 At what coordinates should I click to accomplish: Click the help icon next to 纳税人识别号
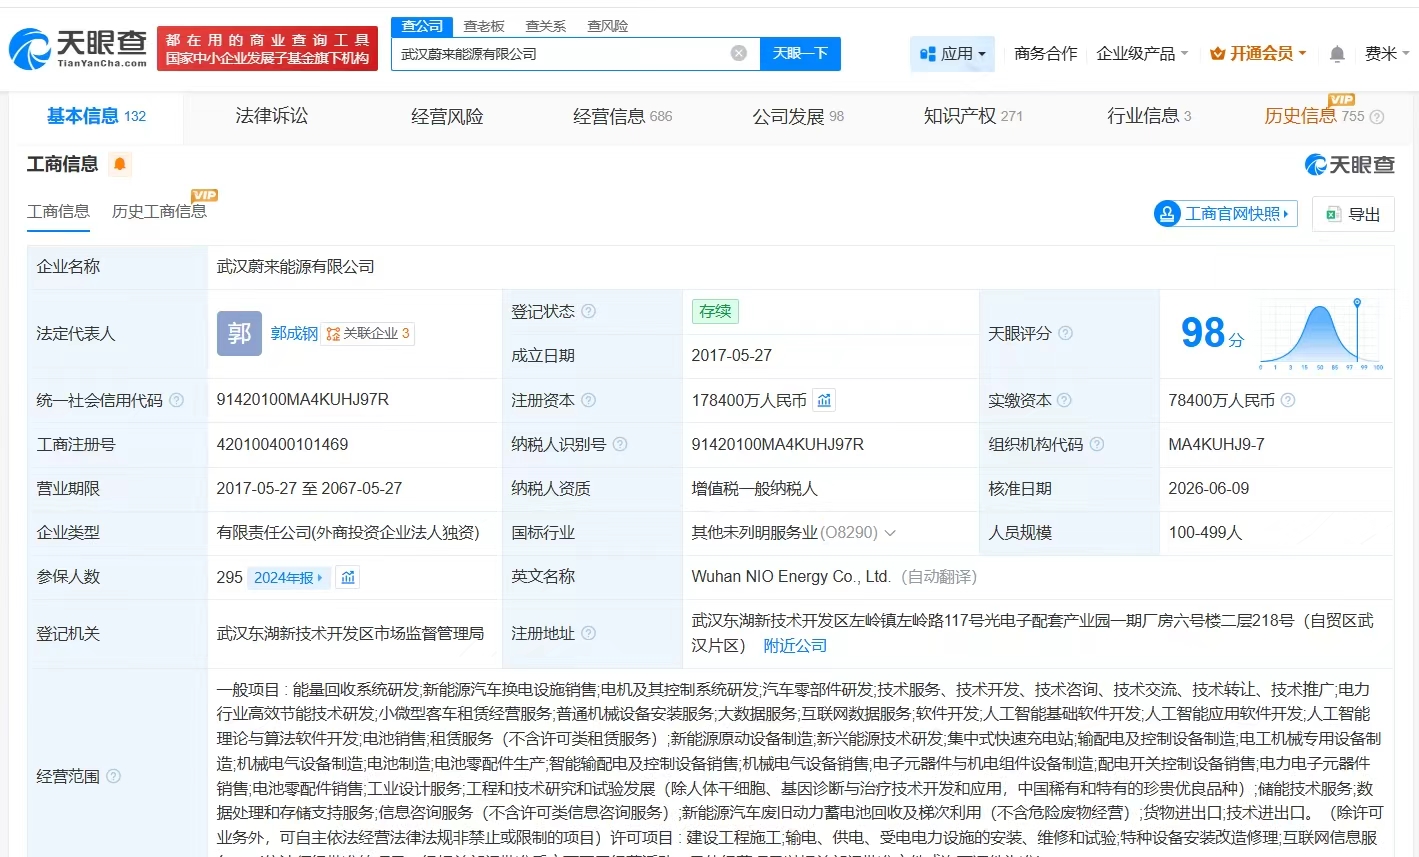[x=620, y=444]
